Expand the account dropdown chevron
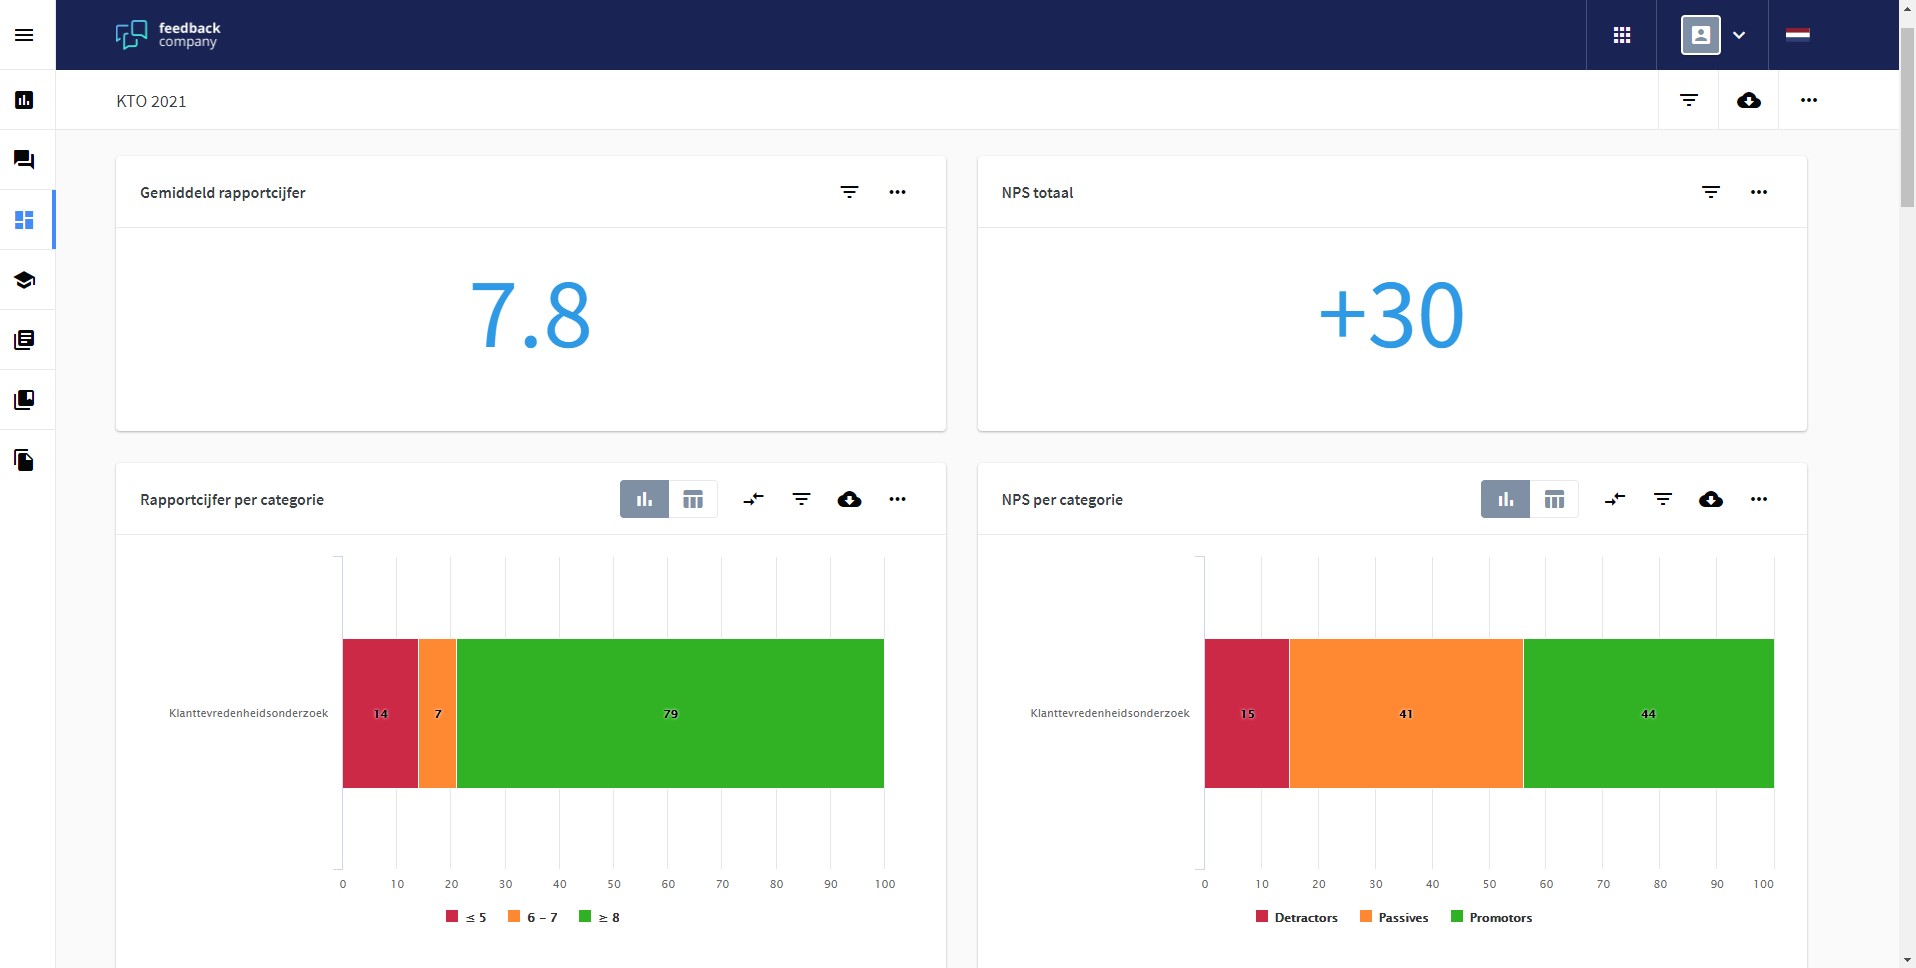The height and width of the screenshot is (968, 1916). (1739, 35)
